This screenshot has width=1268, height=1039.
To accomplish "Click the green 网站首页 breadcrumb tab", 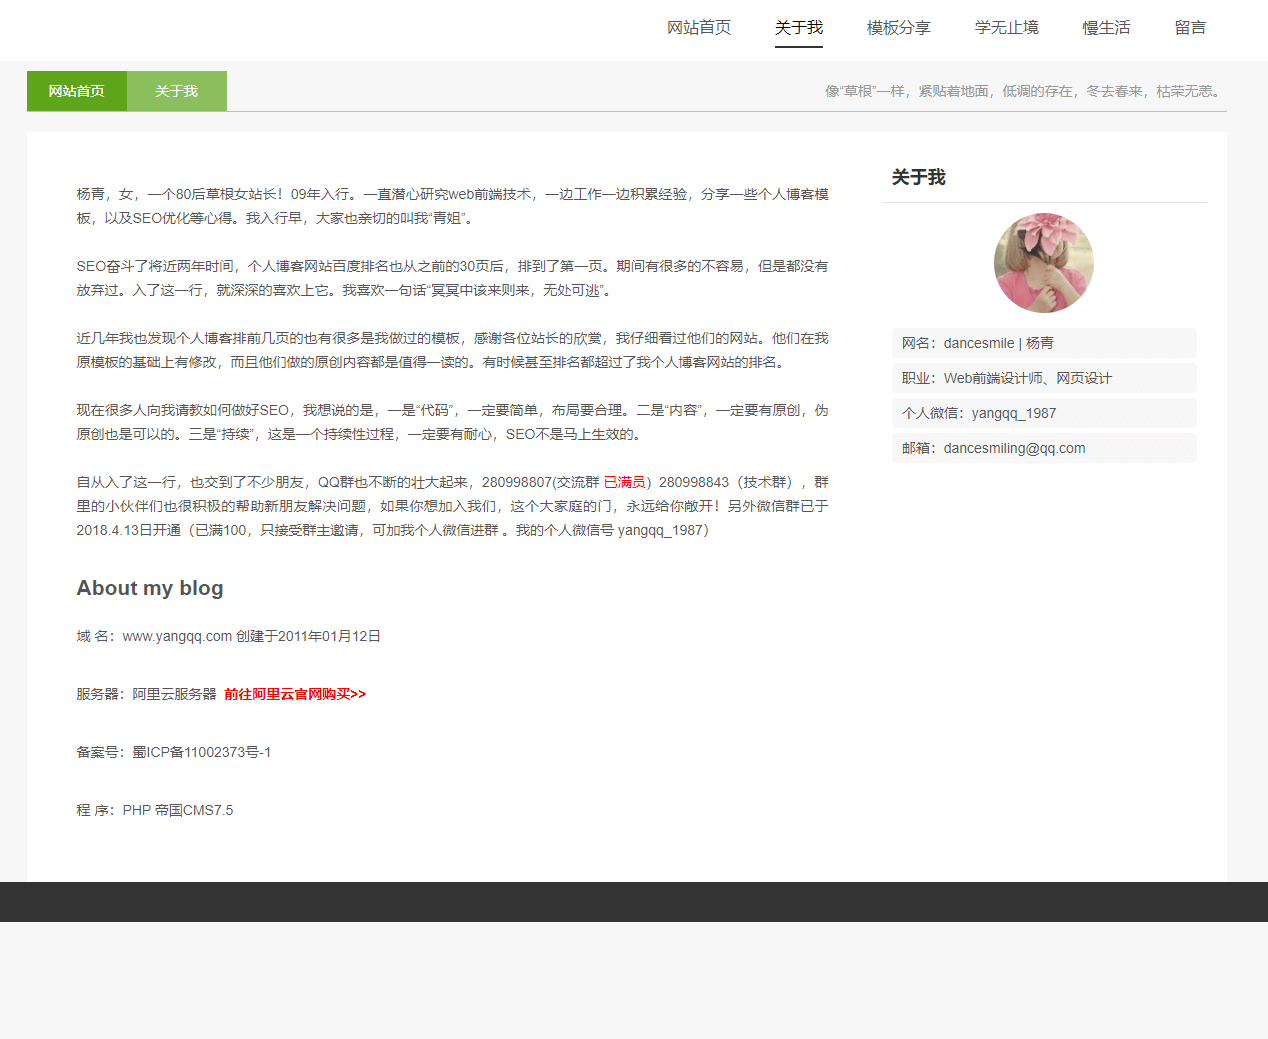I will [x=76, y=91].
